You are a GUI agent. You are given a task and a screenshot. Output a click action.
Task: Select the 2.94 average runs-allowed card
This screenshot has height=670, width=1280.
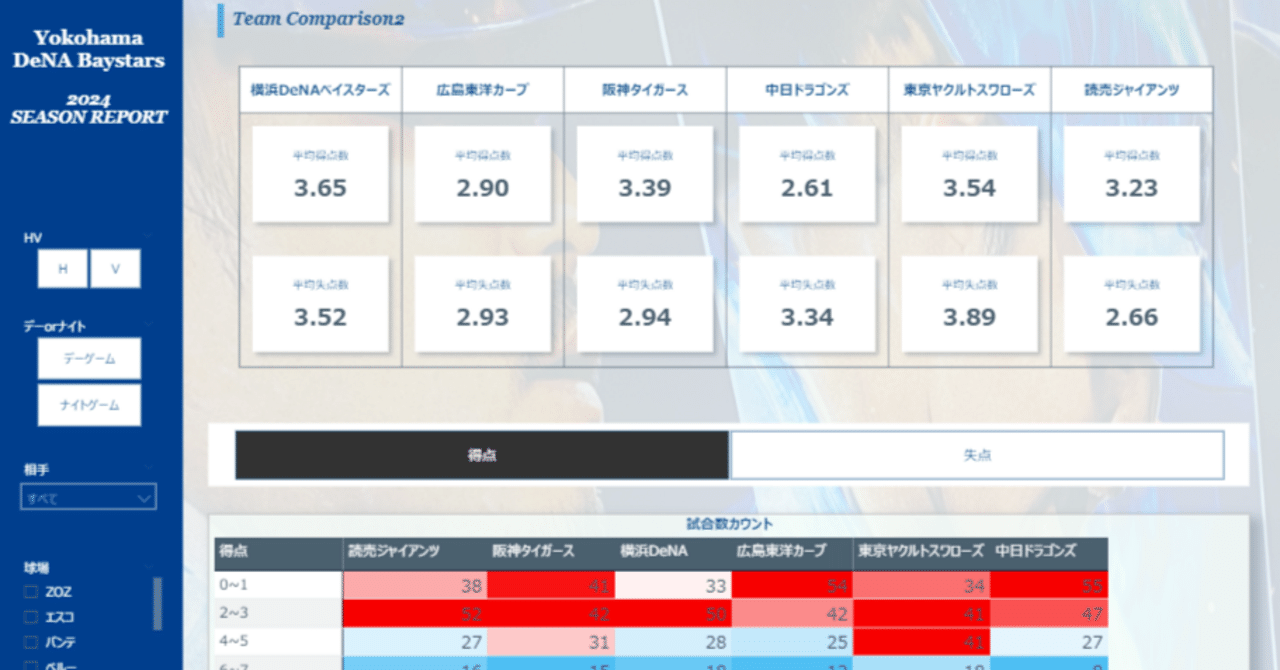point(645,304)
